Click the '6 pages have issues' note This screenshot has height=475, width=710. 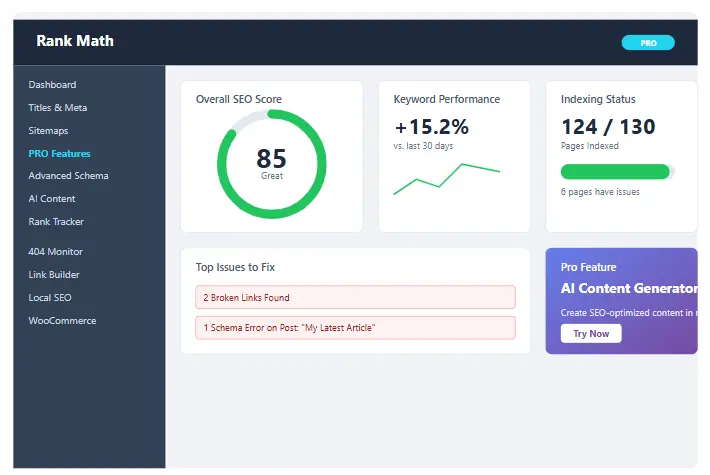pos(600,192)
